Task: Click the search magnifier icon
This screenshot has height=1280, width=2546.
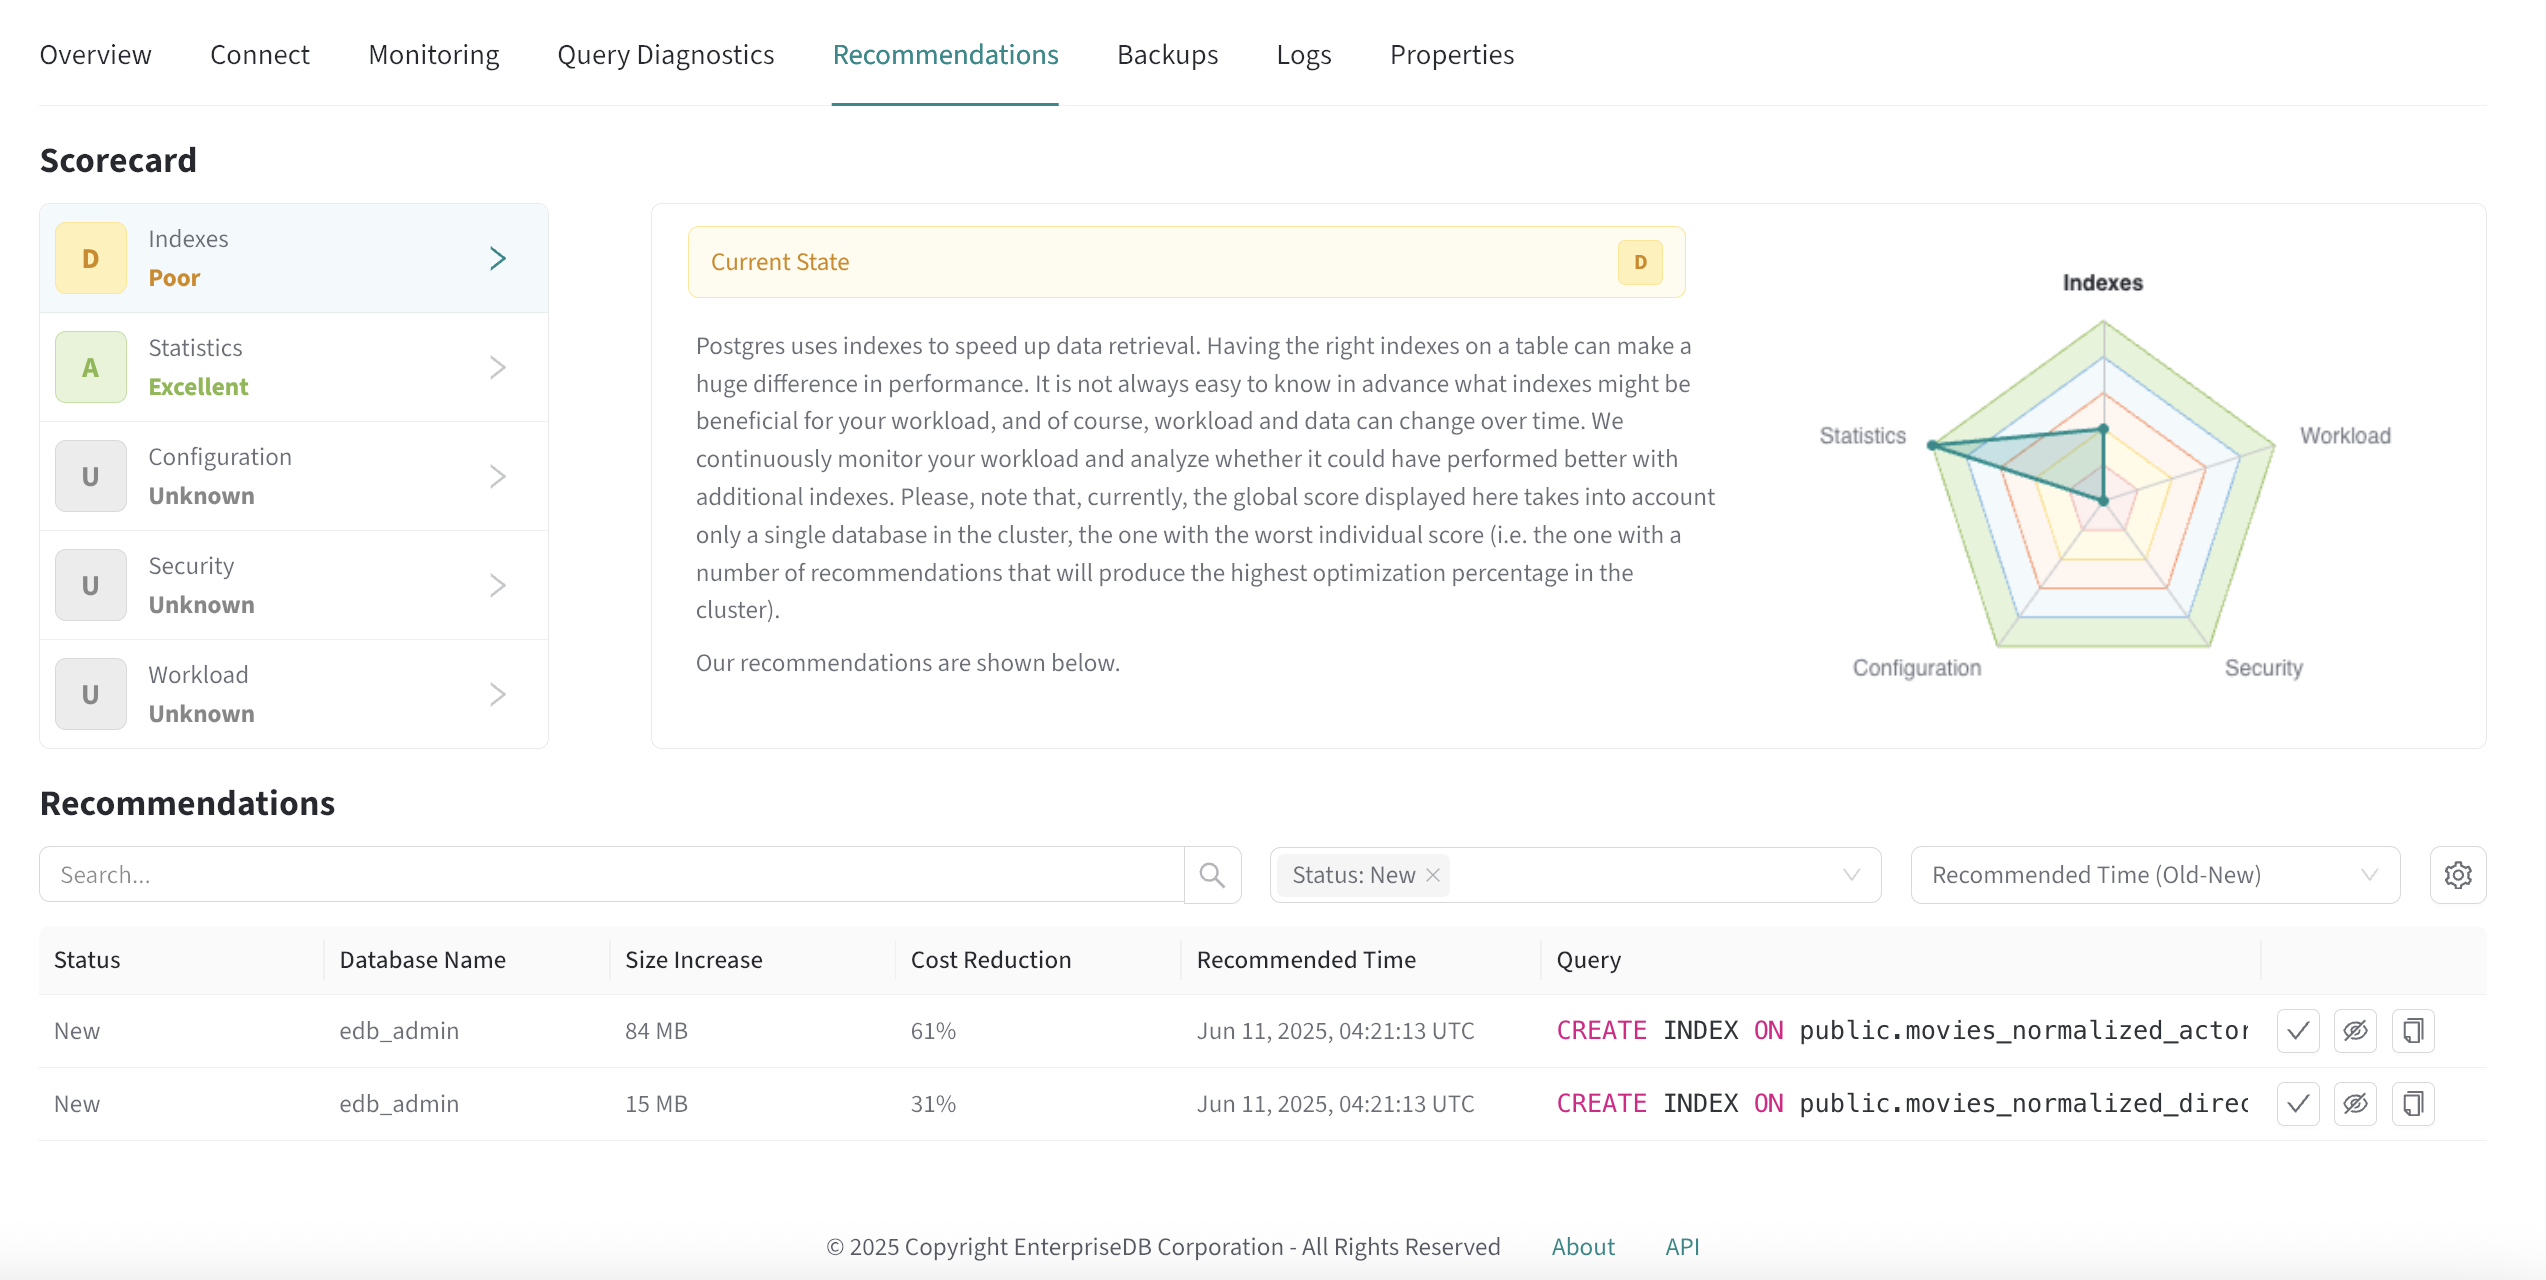Action: pyautogui.click(x=1212, y=875)
